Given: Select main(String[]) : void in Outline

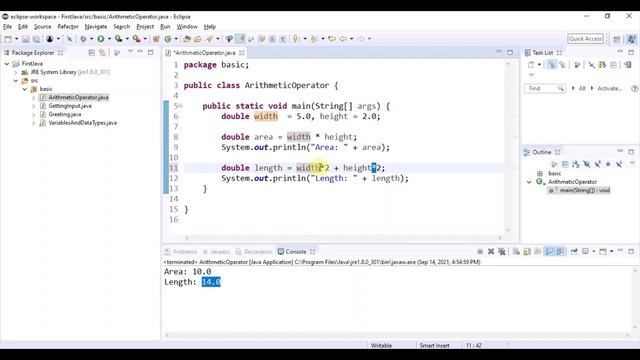Looking at the screenshot, I should point(579,190).
